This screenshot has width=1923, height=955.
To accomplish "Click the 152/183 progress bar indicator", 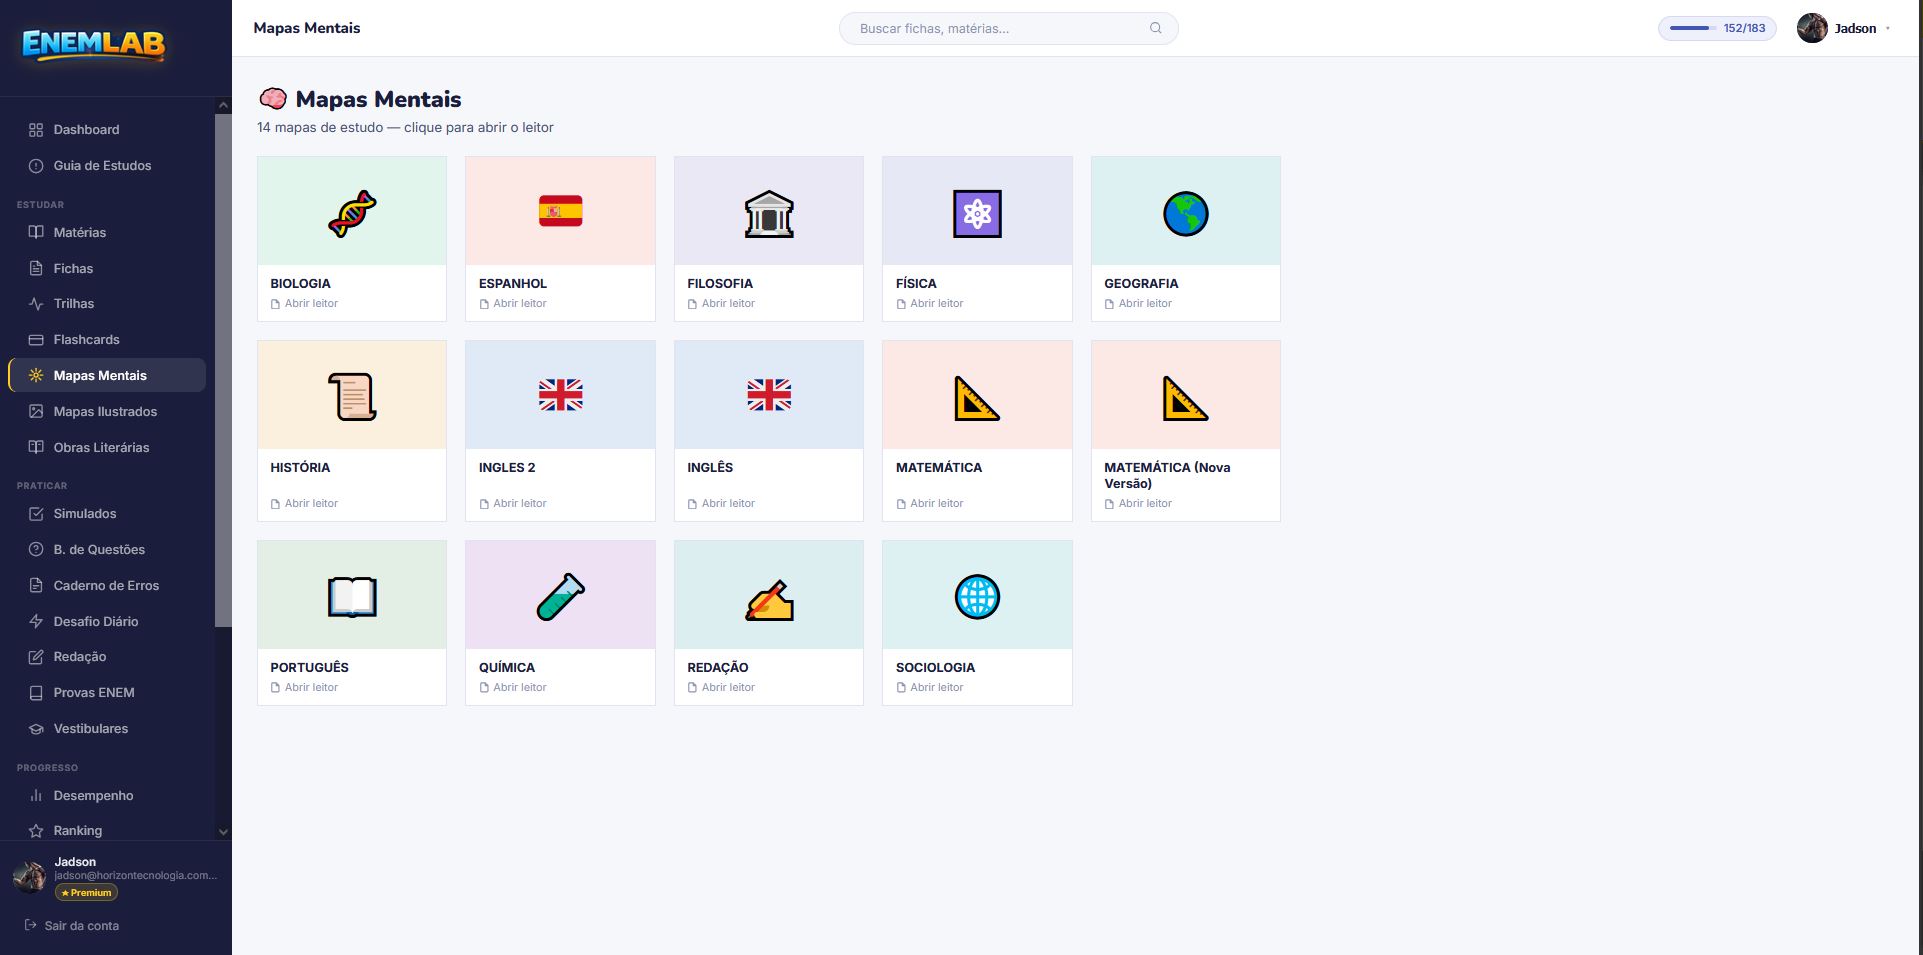I will (x=1717, y=28).
